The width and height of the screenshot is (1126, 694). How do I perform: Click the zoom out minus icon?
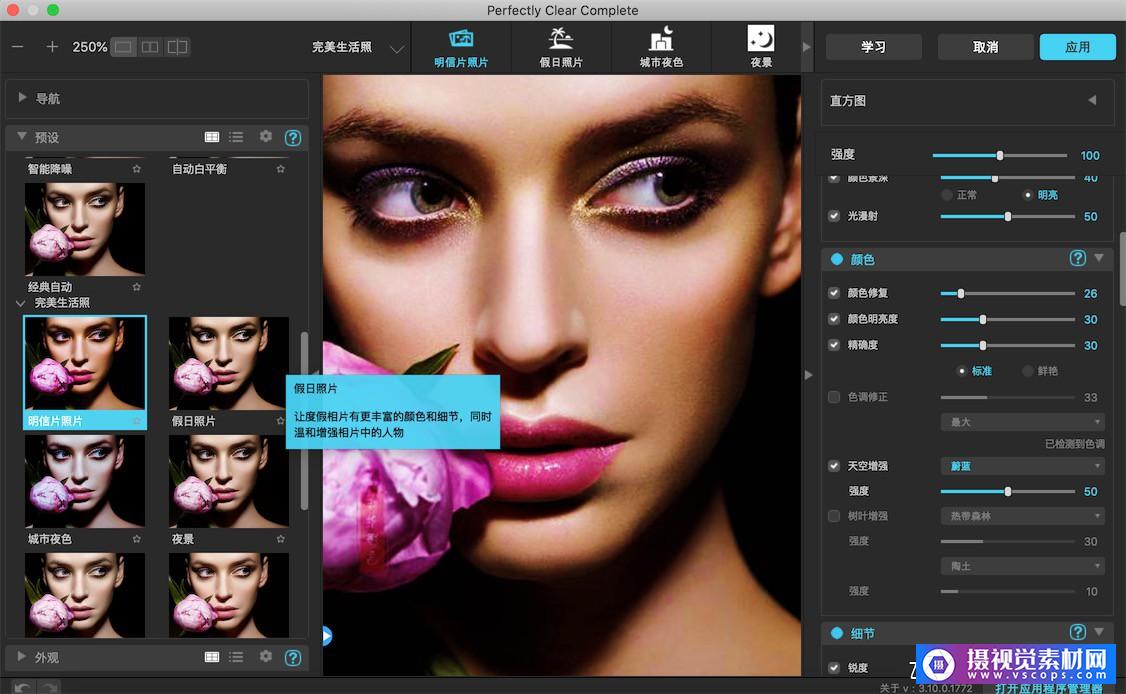point(18,47)
